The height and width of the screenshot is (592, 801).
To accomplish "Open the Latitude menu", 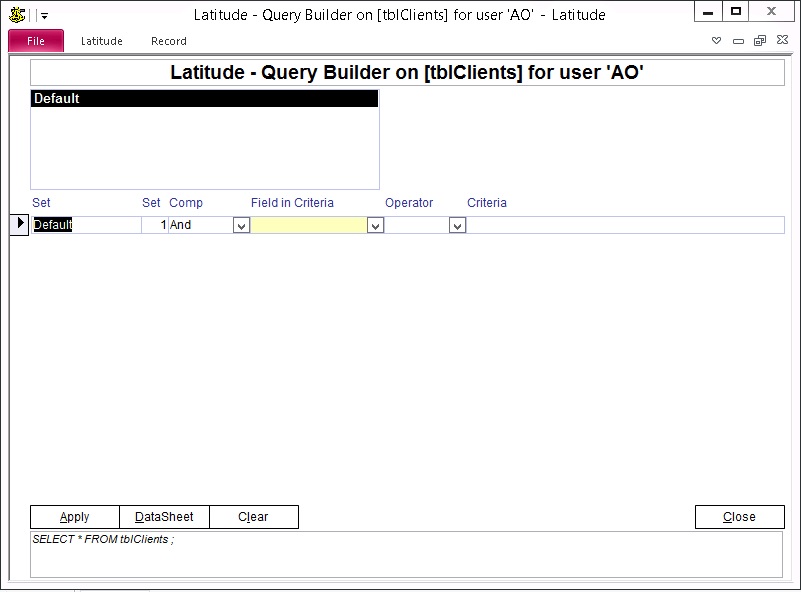I will click(x=102, y=41).
